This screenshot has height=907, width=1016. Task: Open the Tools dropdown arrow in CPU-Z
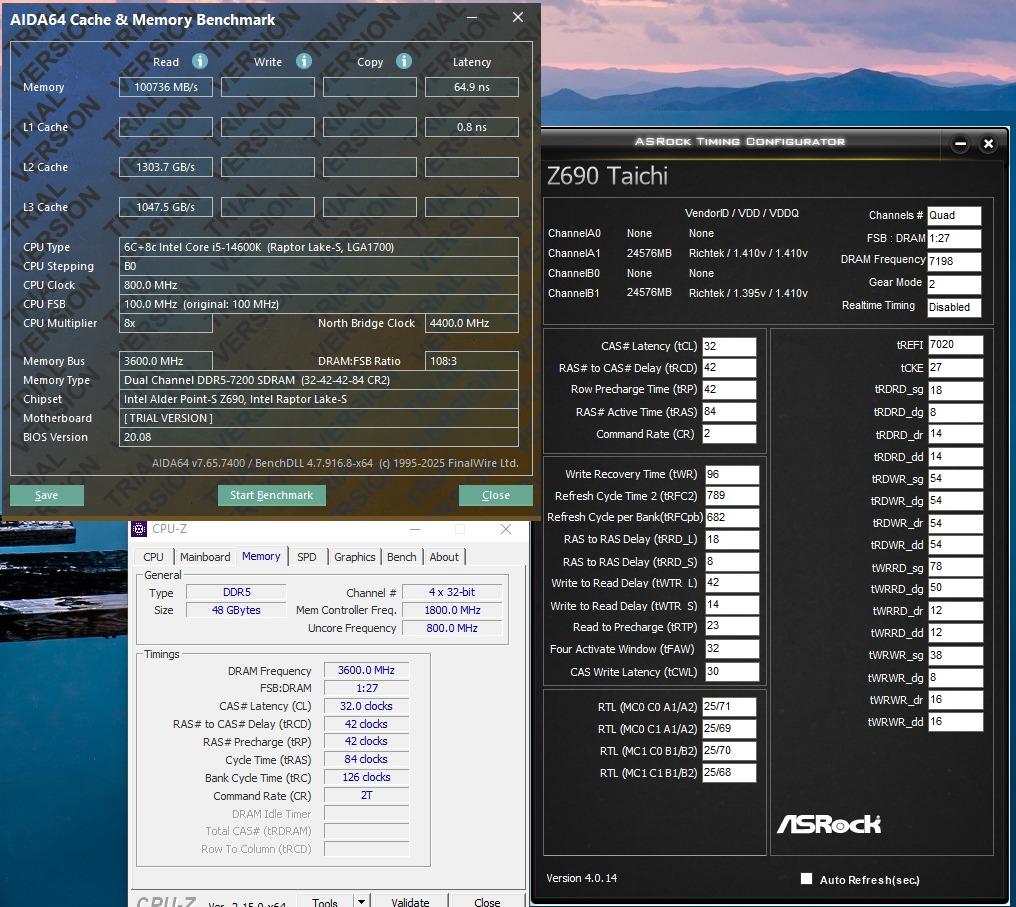click(361, 901)
